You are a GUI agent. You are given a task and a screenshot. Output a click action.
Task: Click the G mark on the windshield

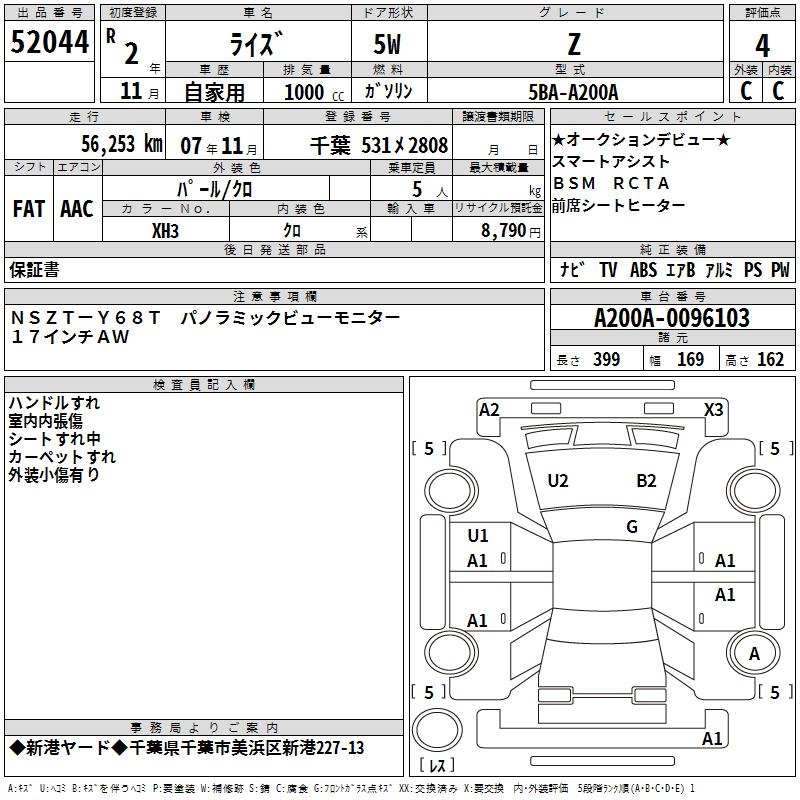pos(632,527)
